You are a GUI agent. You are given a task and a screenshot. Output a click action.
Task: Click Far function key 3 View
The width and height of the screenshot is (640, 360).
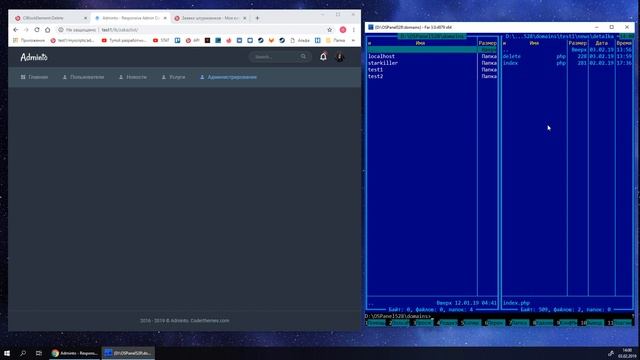pyautogui.click(x=423, y=323)
